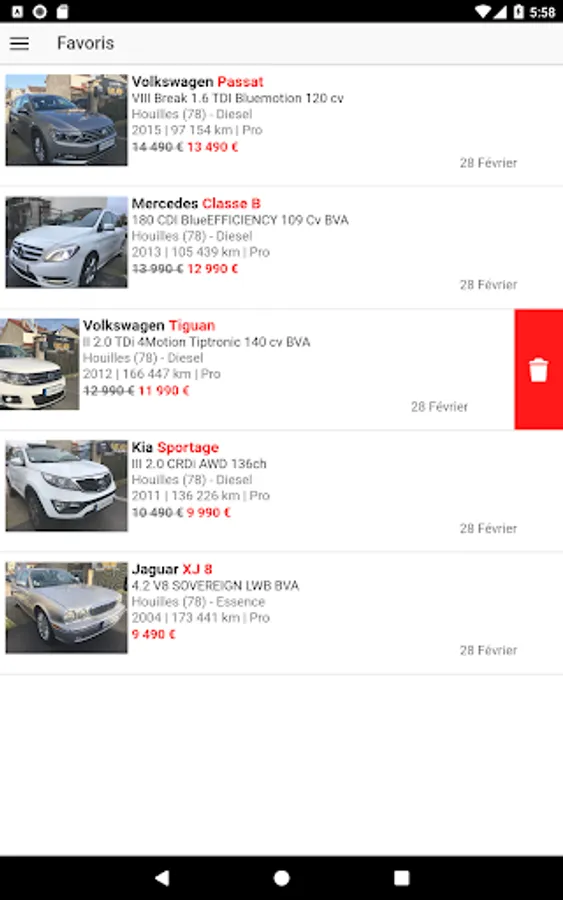Image resolution: width=563 pixels, height=900 pixels.
Task: Tap the SD card notification icon
Action: click(x=62, y=11)
